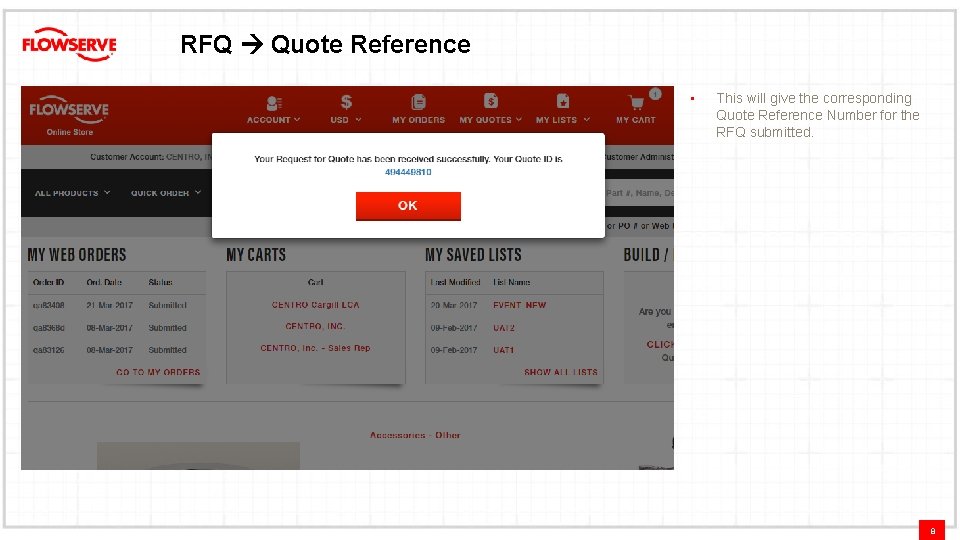Click the Account person icon

click(274, 103)
